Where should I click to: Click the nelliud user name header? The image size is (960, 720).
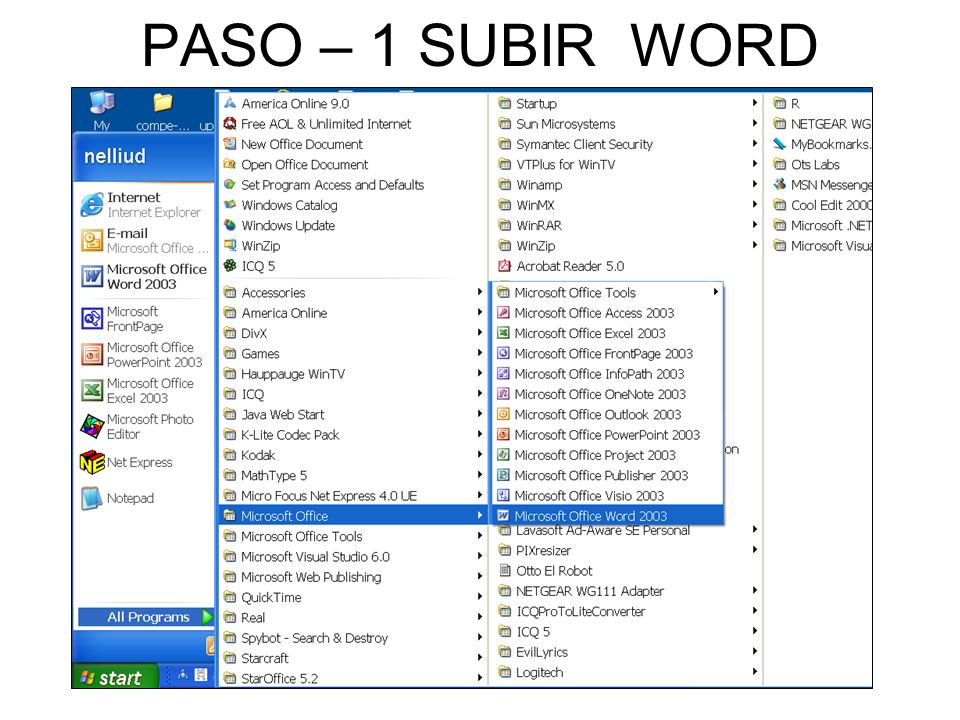point(115,156)
